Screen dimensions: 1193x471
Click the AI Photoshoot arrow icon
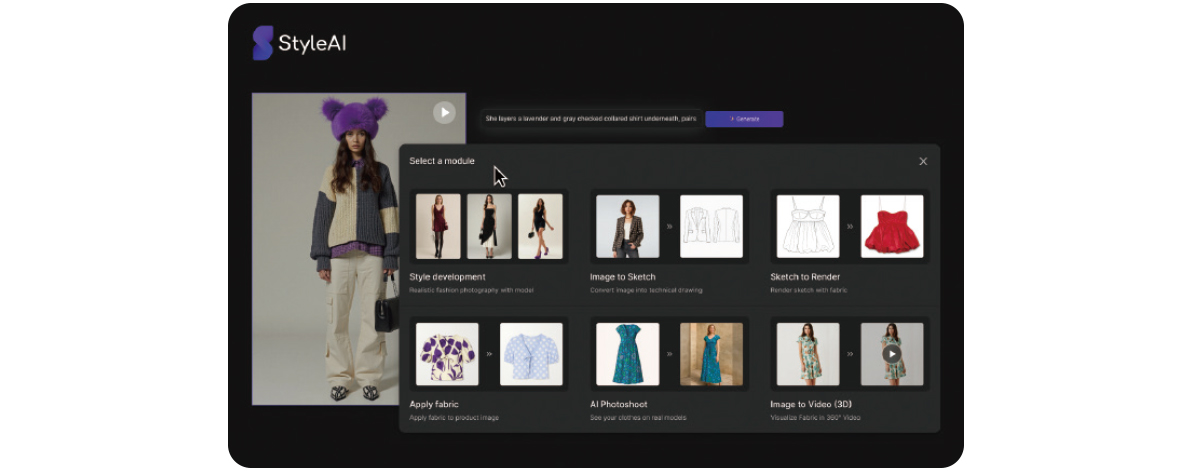(670, 354)
